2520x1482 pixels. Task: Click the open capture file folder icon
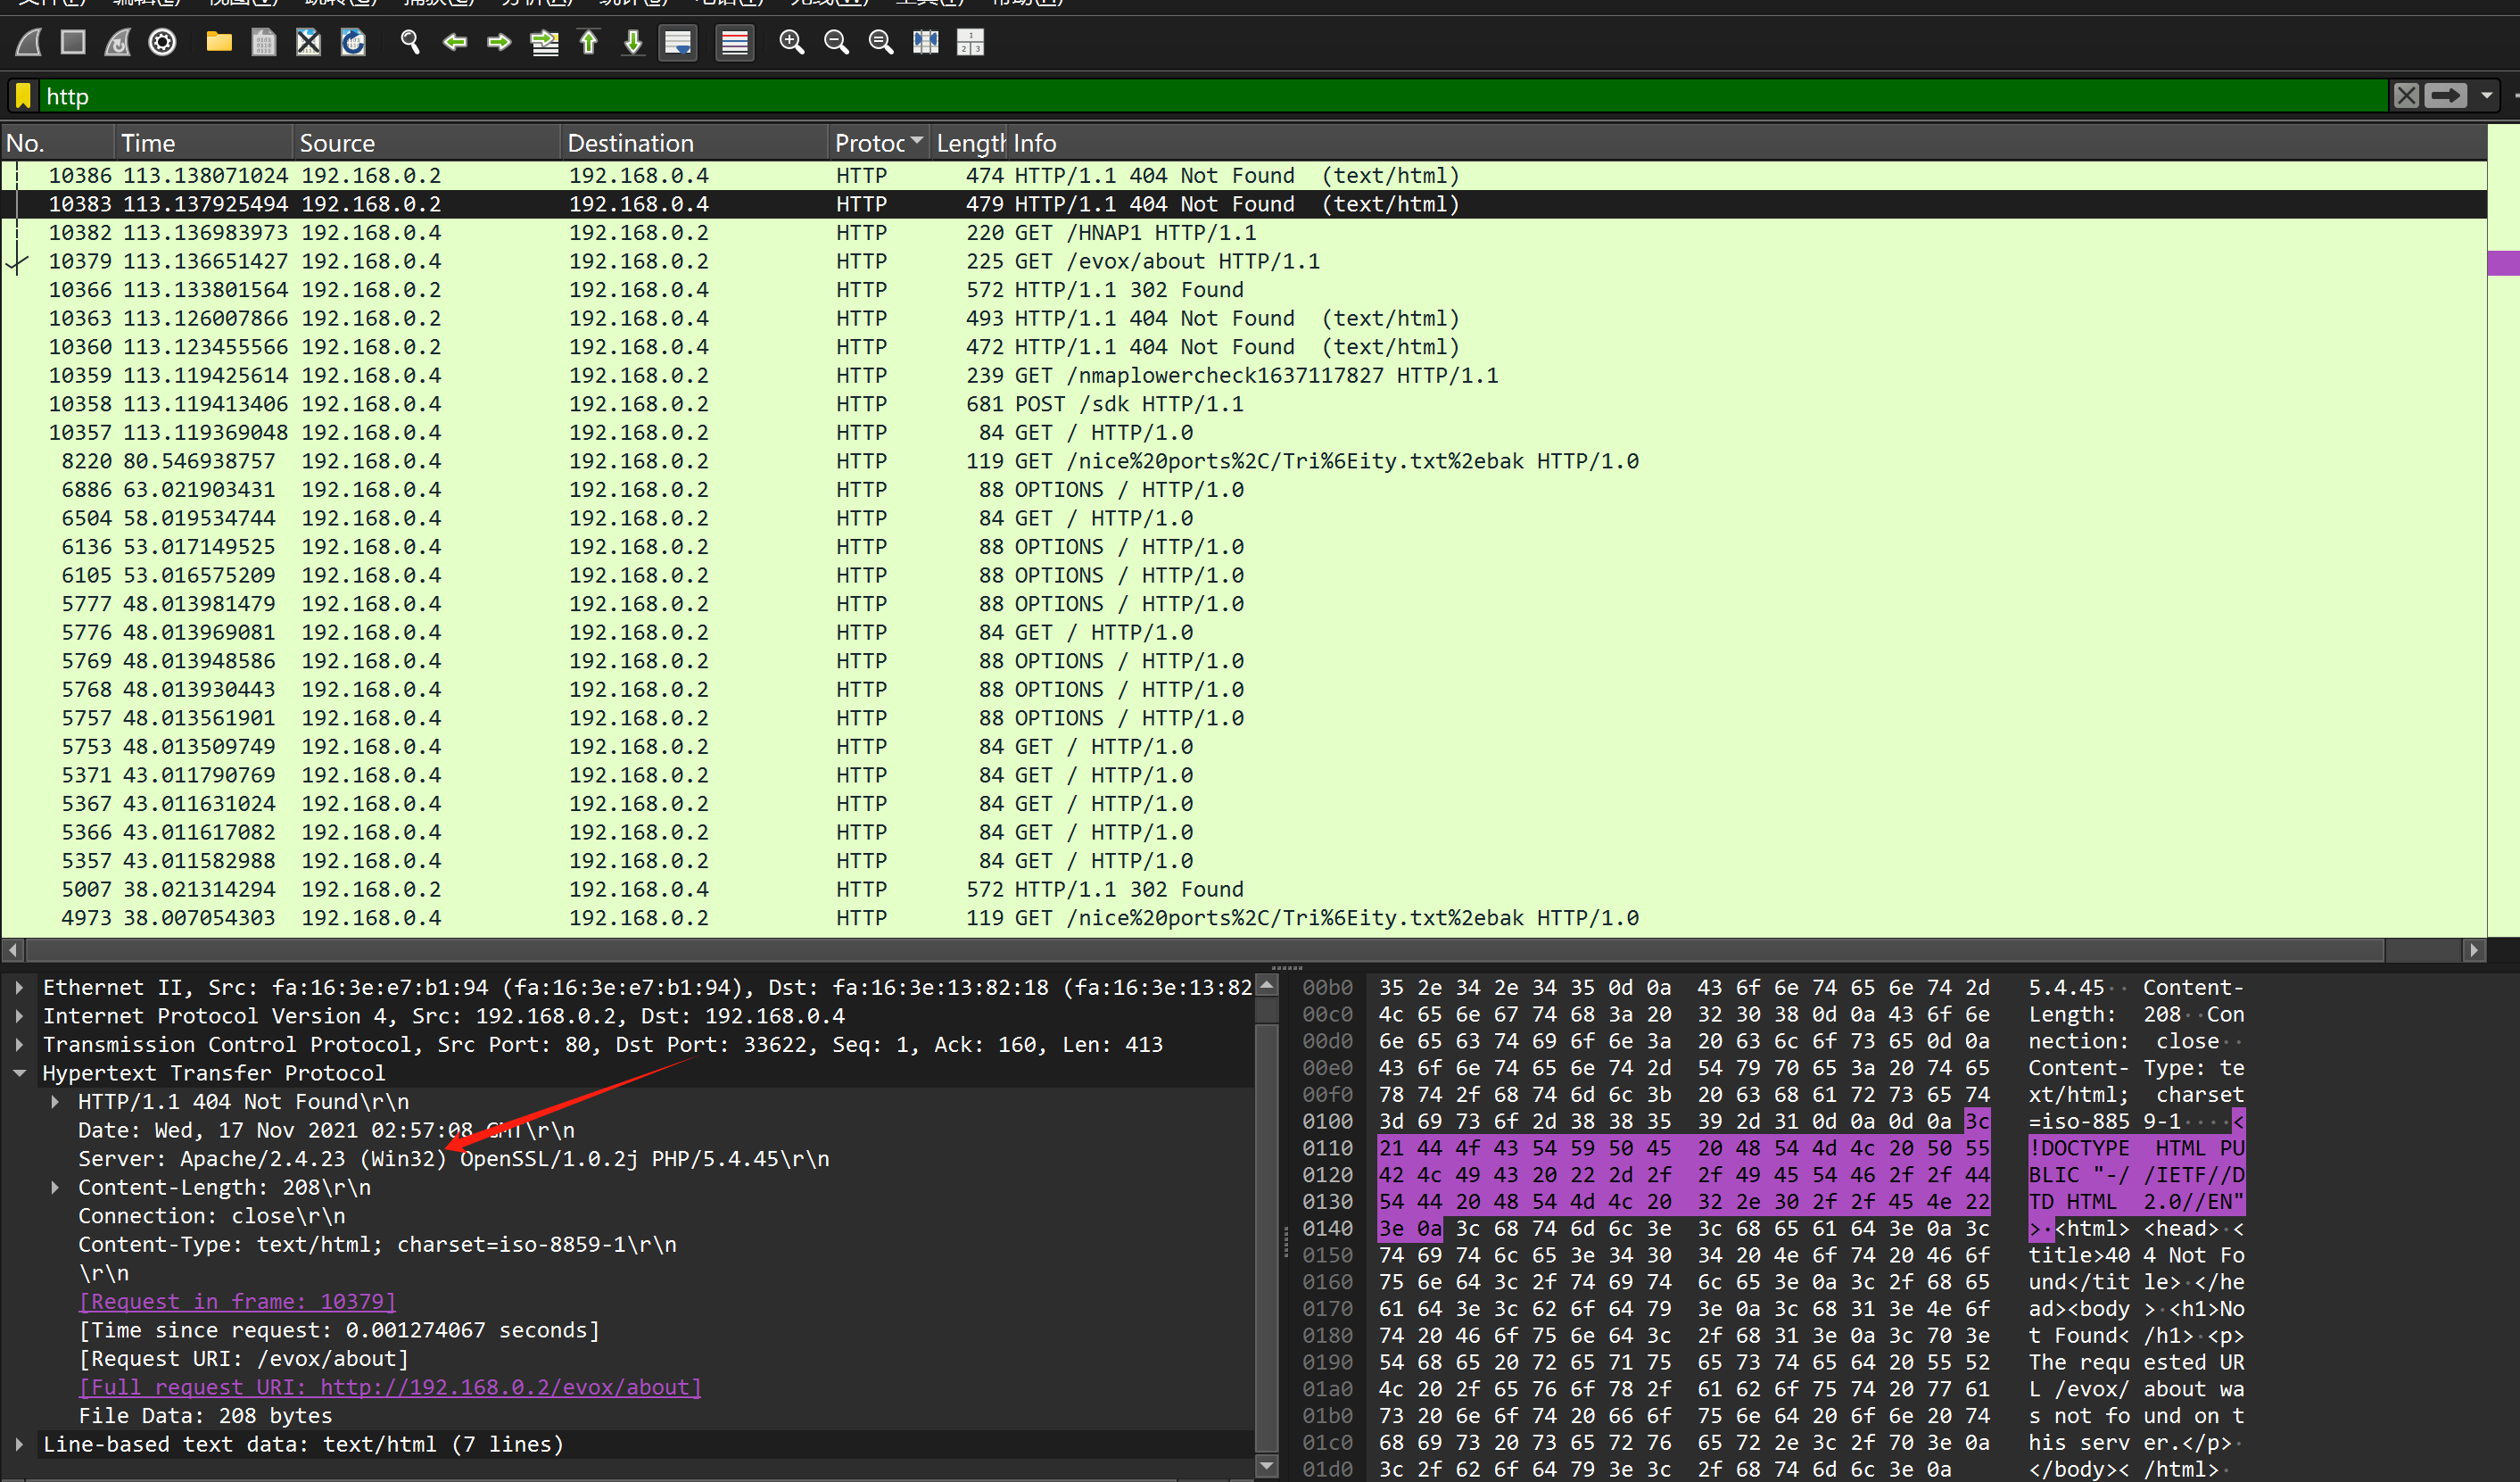pos(219,42)
